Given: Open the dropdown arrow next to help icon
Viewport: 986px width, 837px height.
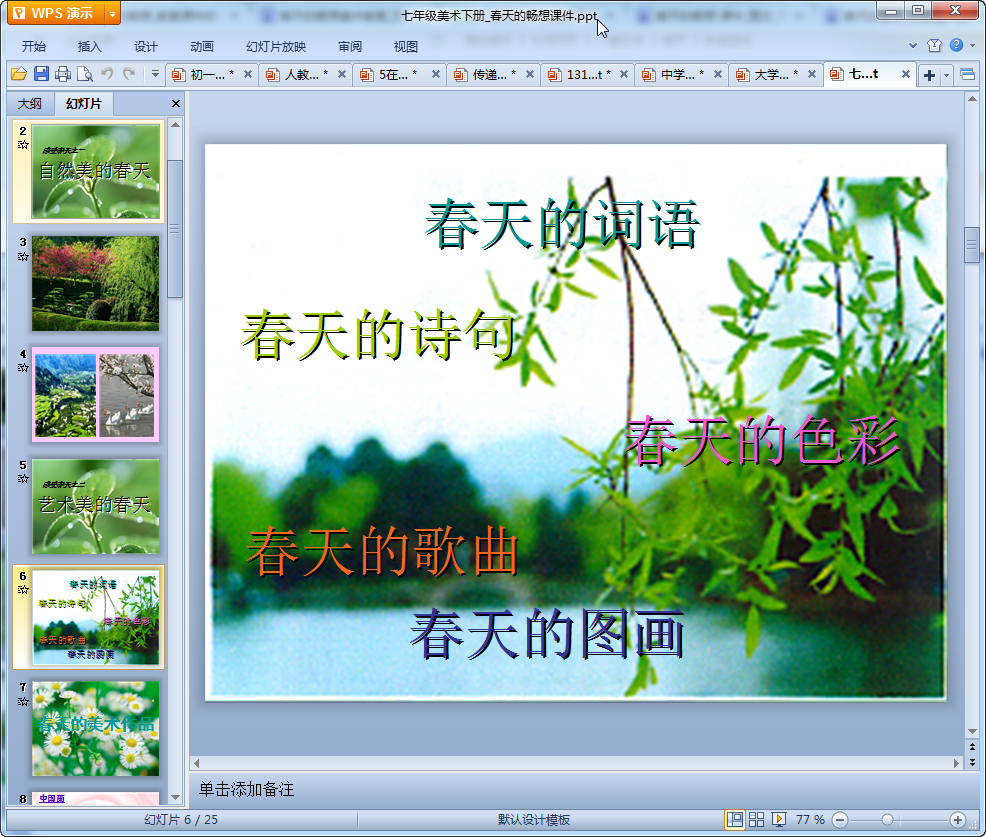Looking at the screenshot, I should pos(972,45).
